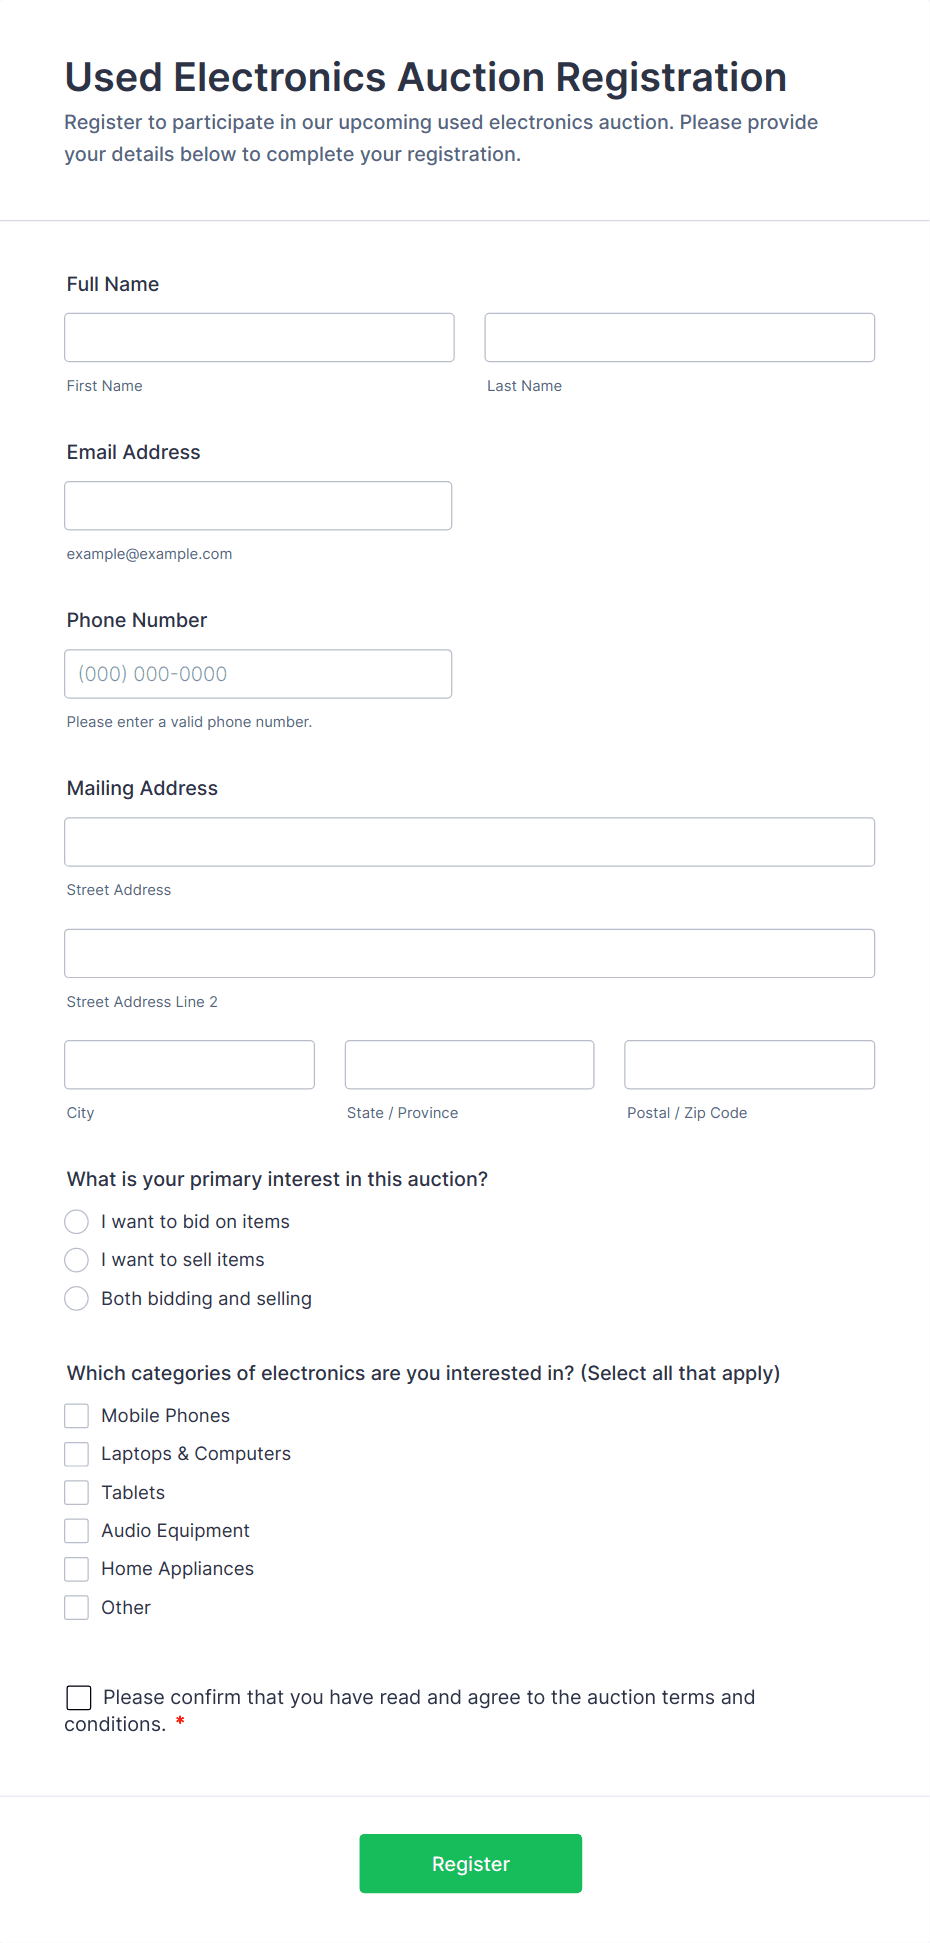Tick the Home Appliances checkbox
Screen dimensions: 930x1943
click(77, 1569)
